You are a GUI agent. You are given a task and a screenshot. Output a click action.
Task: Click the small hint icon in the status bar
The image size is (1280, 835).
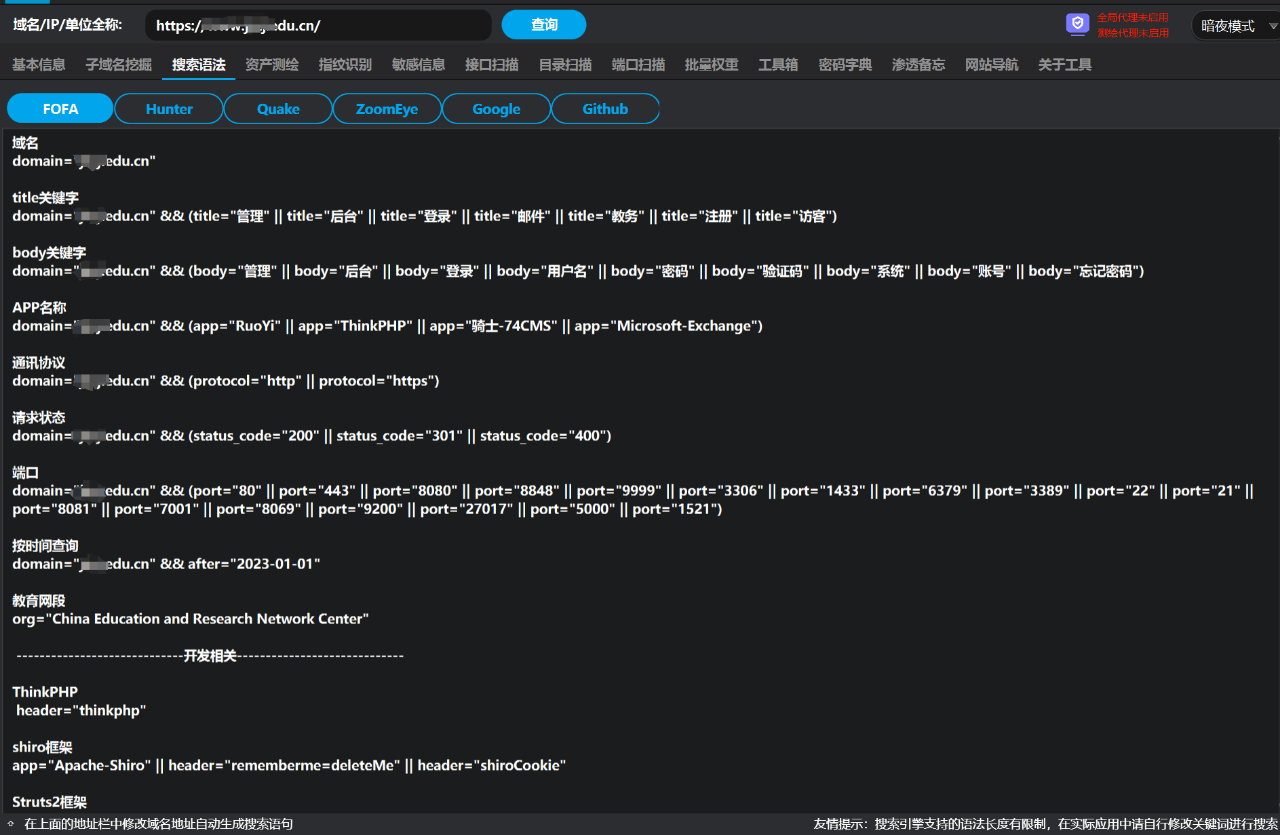coord(10,824)
